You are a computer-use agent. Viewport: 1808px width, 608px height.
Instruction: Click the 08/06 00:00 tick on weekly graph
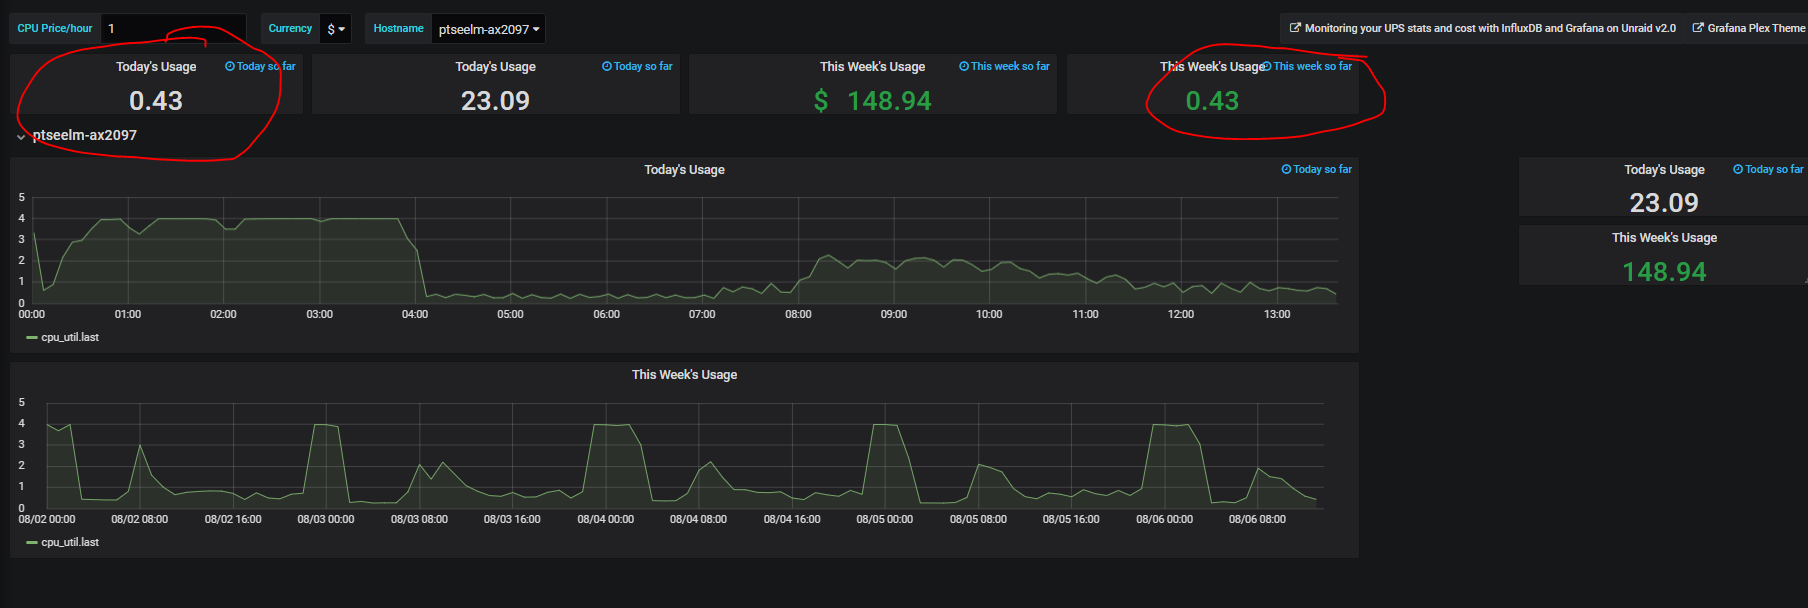coord(1164,519)
